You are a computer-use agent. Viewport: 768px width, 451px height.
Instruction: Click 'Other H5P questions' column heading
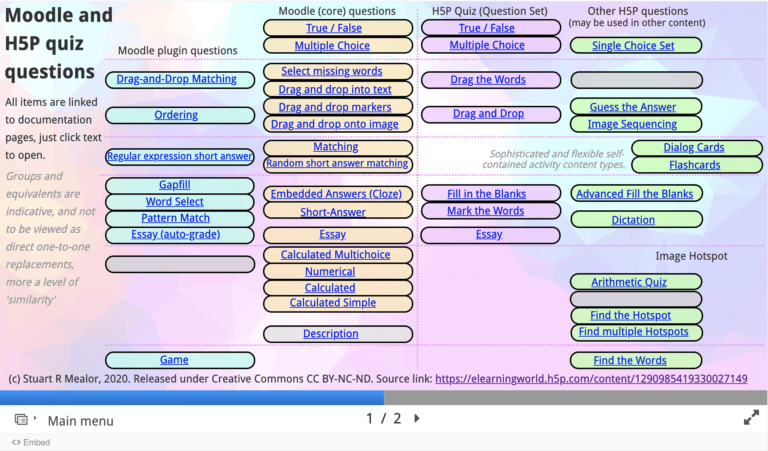[637, 11]
